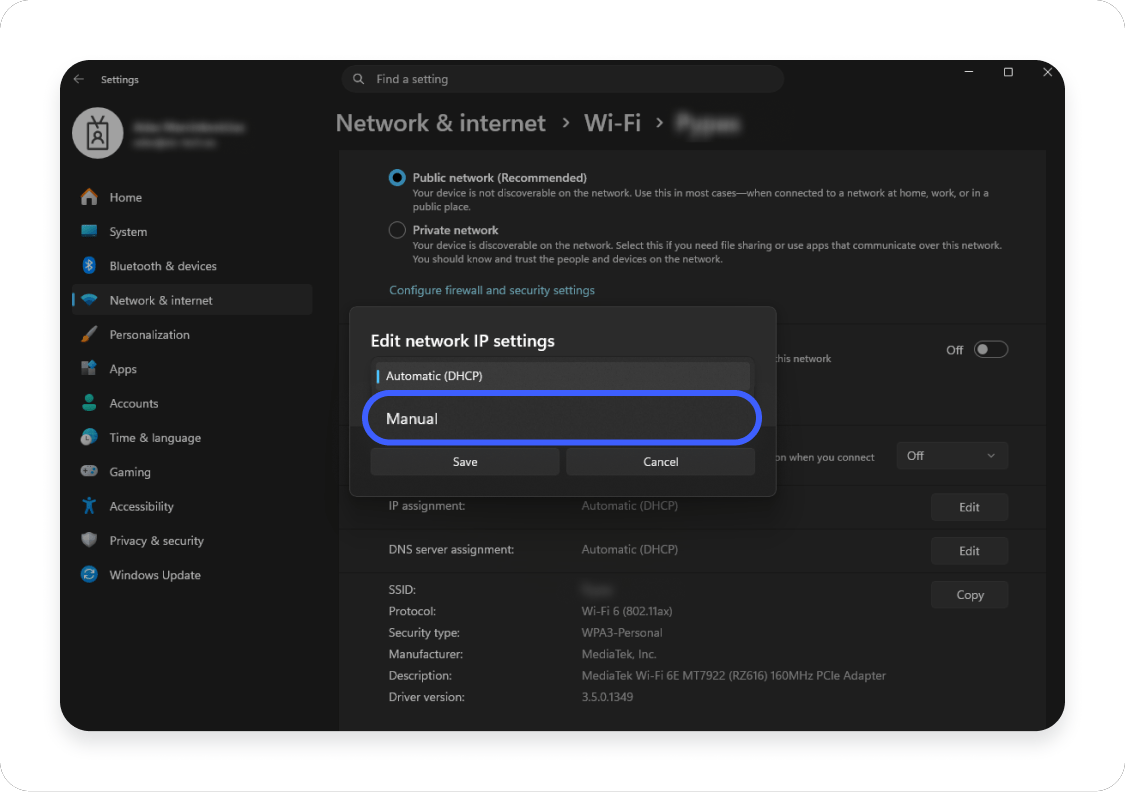The image size is (1125, 792).
Task: Click Save in IP settings dialog
Action: pyautogui.click(x=465, y=461)
